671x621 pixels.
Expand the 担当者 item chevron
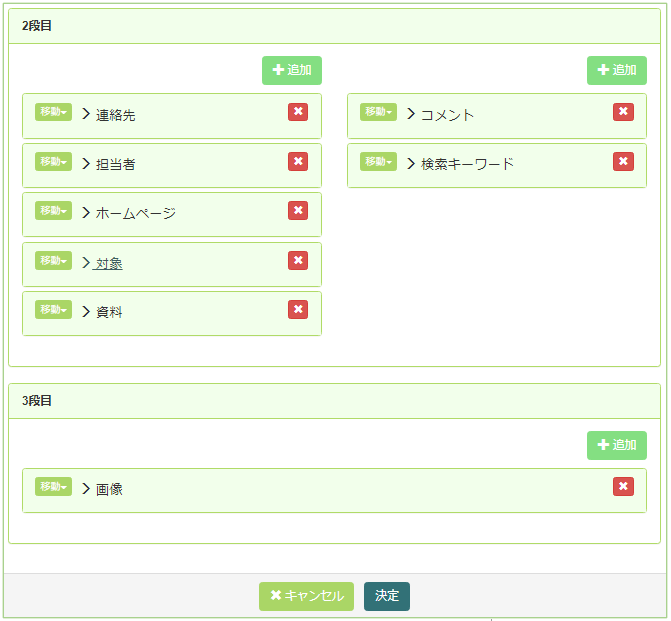(x=86, y=163)
